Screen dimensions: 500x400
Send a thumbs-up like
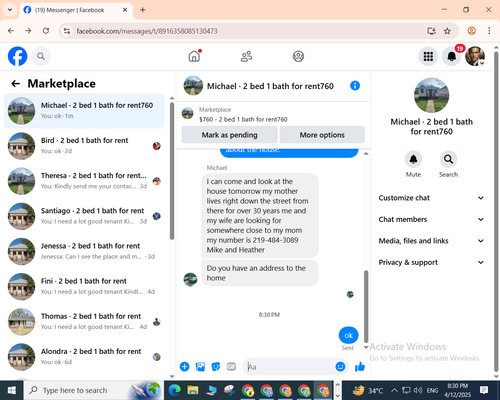(360, 367)
